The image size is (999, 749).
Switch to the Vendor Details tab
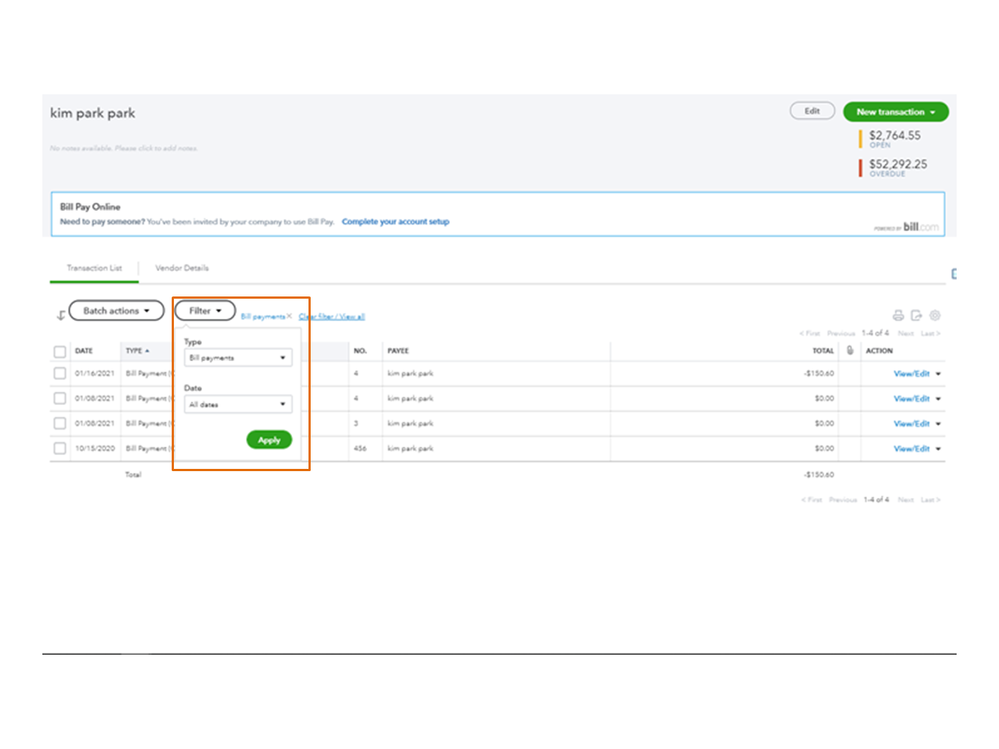[182, 268]
